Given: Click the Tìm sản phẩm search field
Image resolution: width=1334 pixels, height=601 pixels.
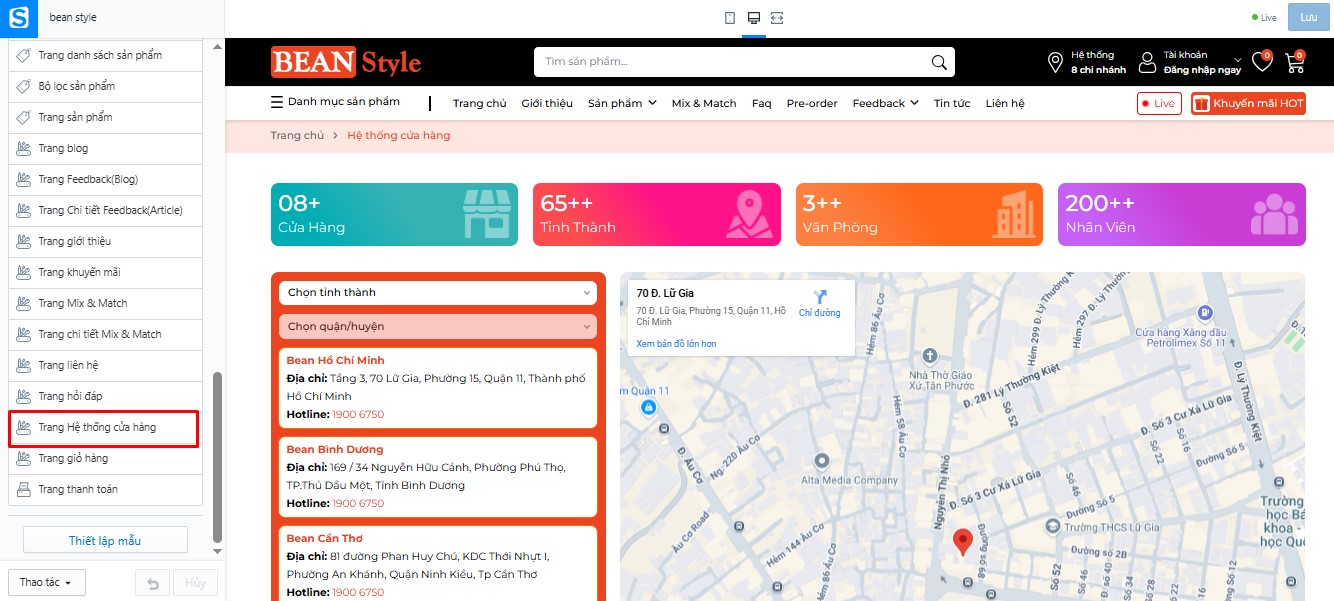Looking at the screenshot, I should tap(730, 62).
